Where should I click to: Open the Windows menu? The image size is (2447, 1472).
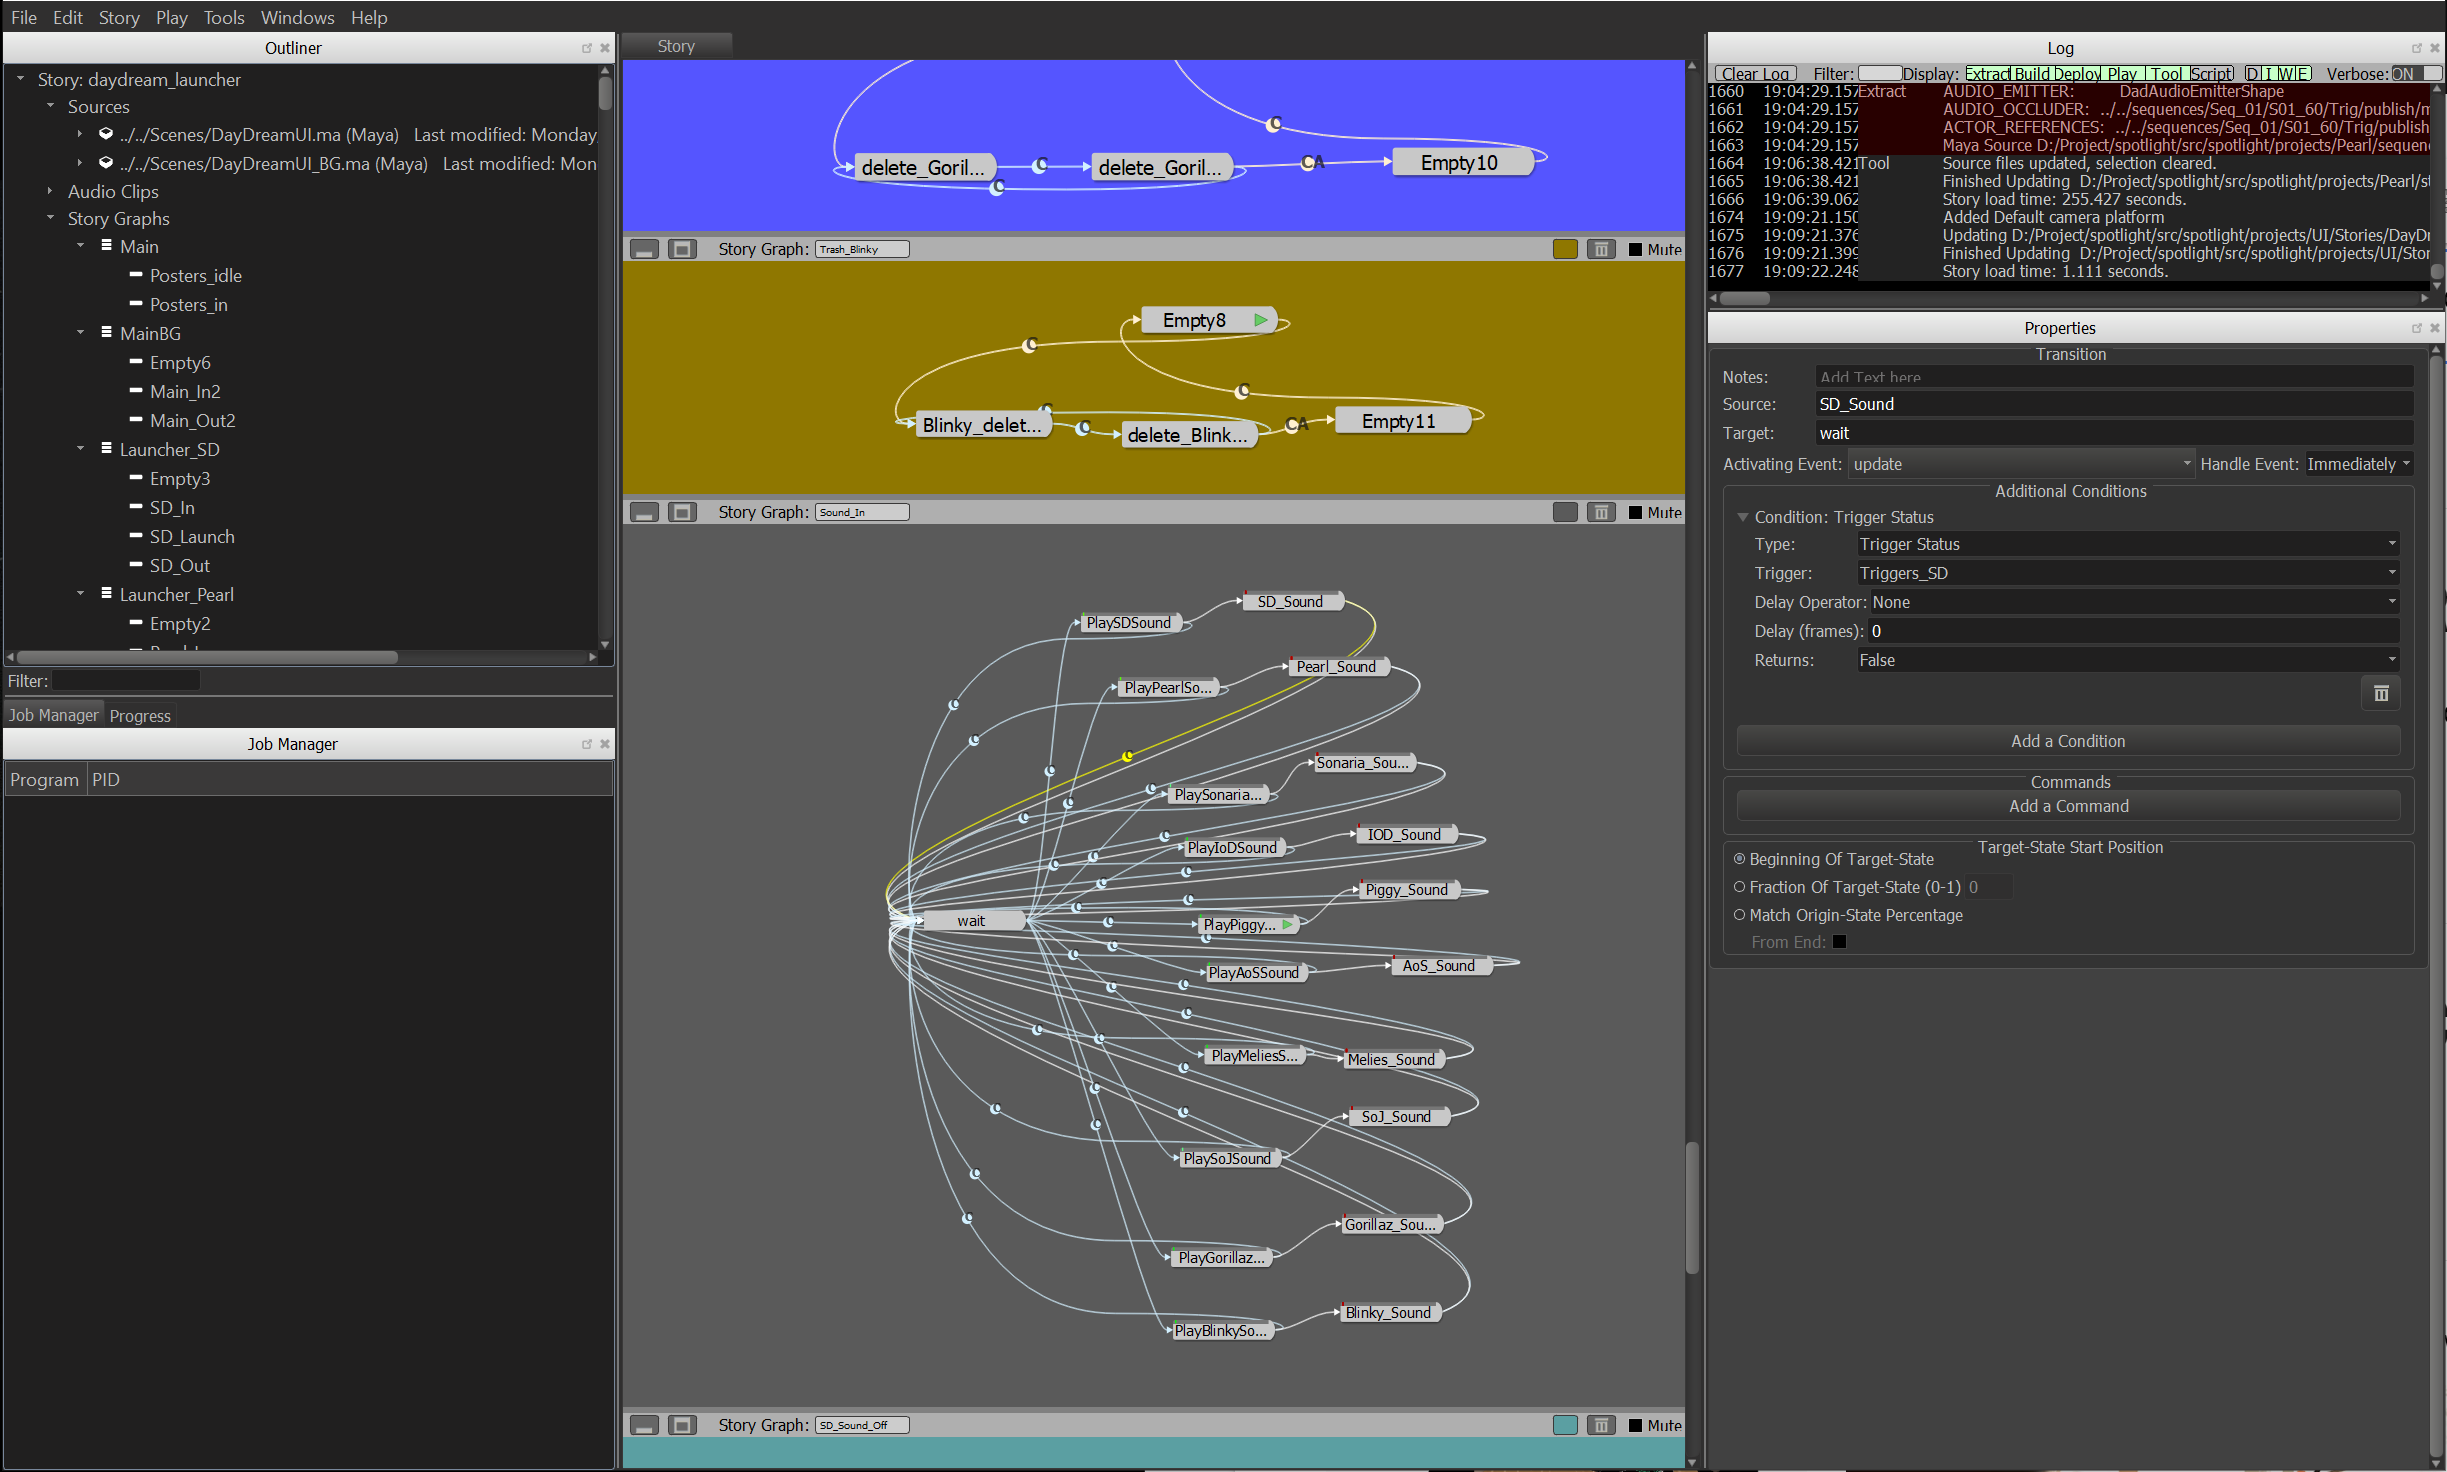[x=297, y=18]
